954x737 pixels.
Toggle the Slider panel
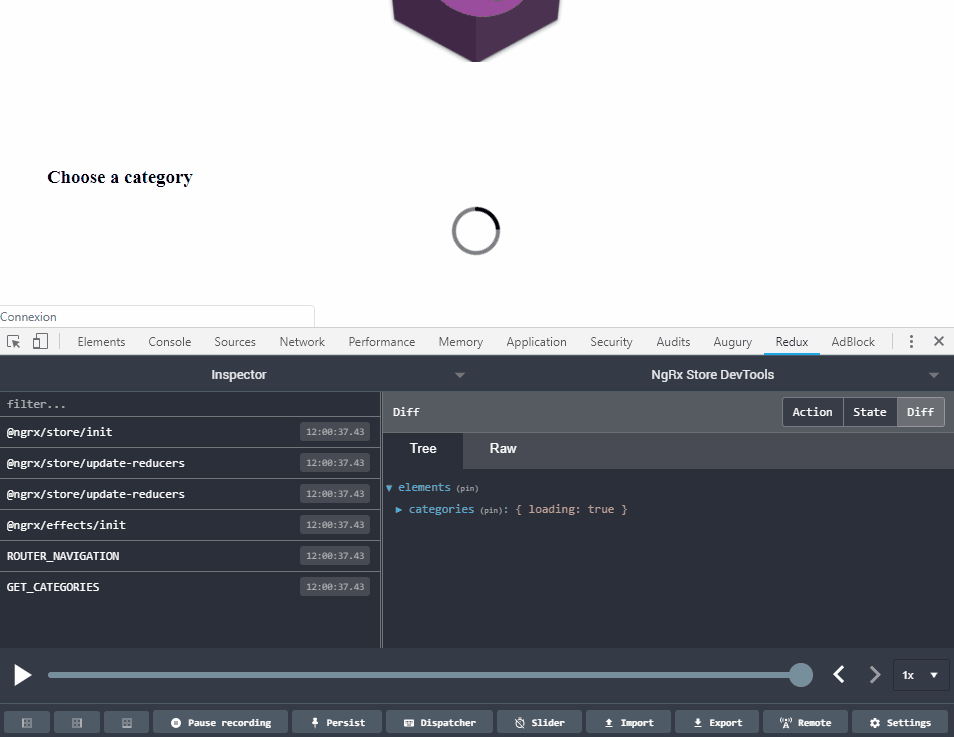pyautogui.click(x=539, y=722)
